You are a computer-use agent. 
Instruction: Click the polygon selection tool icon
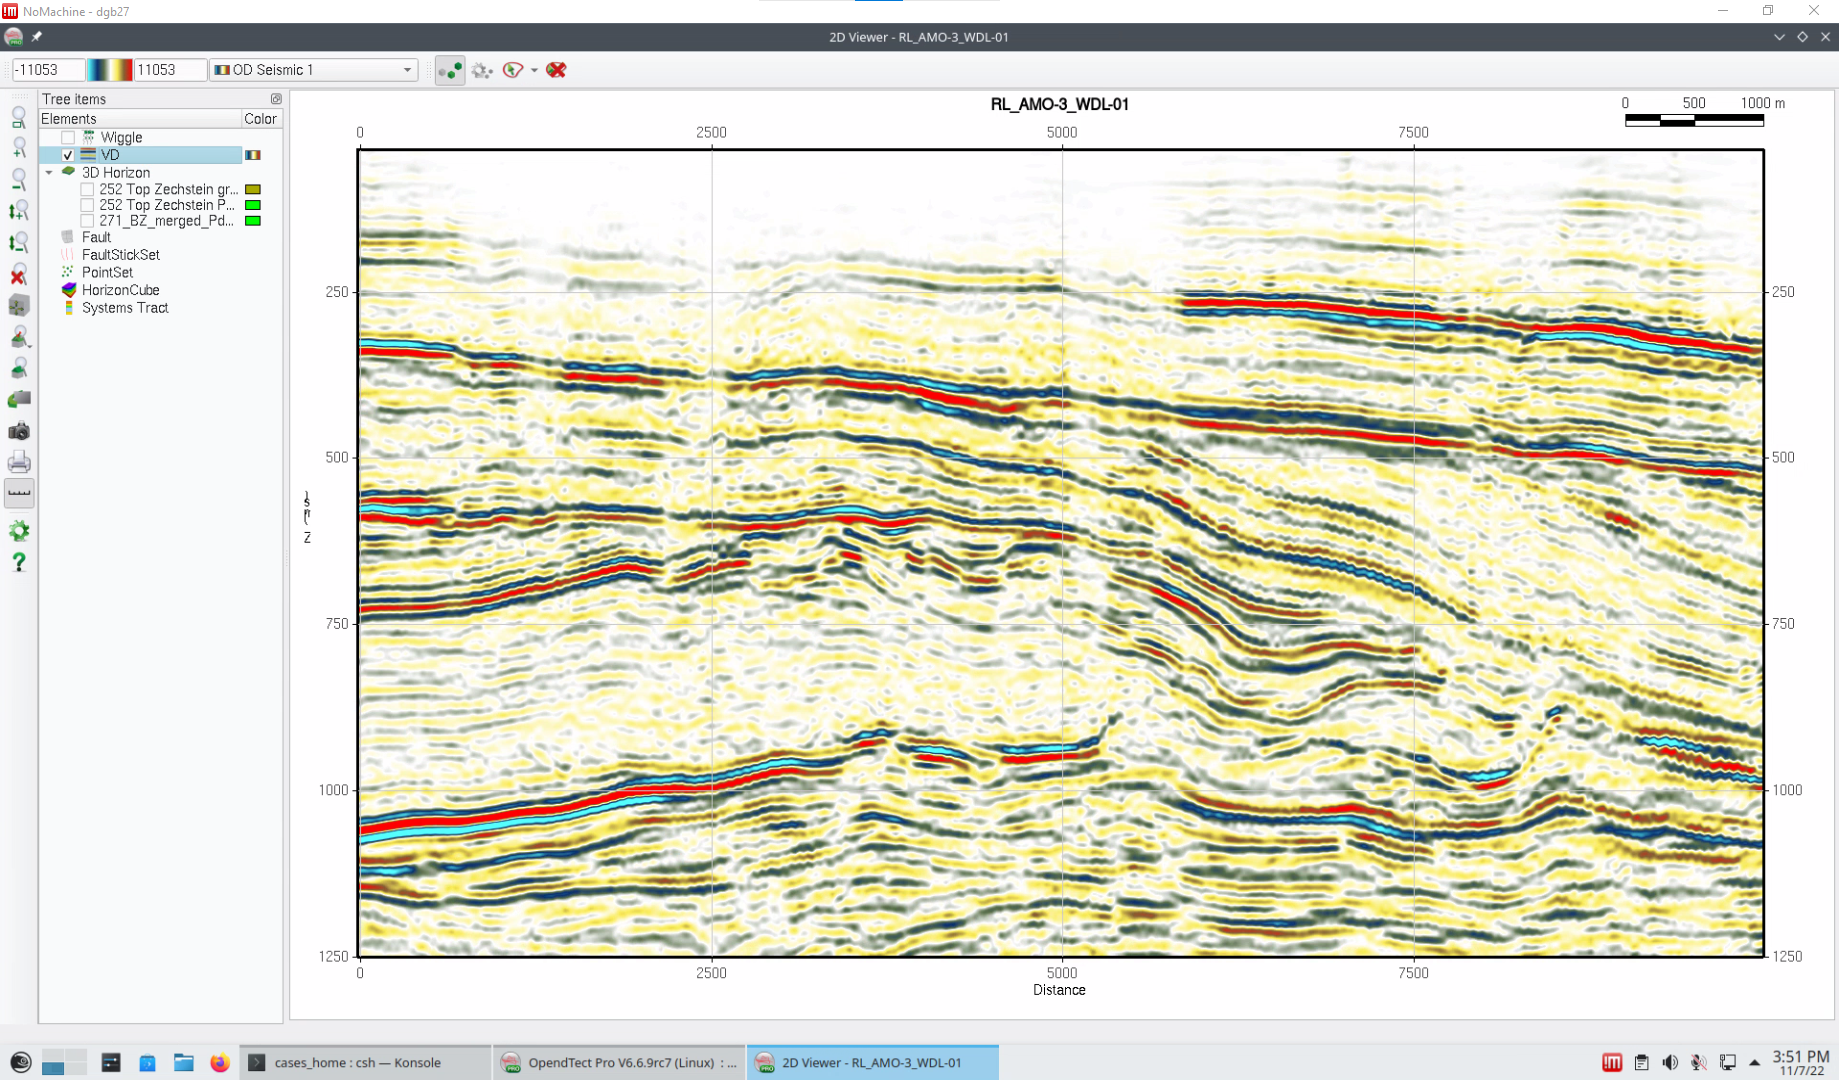point(513,70)
